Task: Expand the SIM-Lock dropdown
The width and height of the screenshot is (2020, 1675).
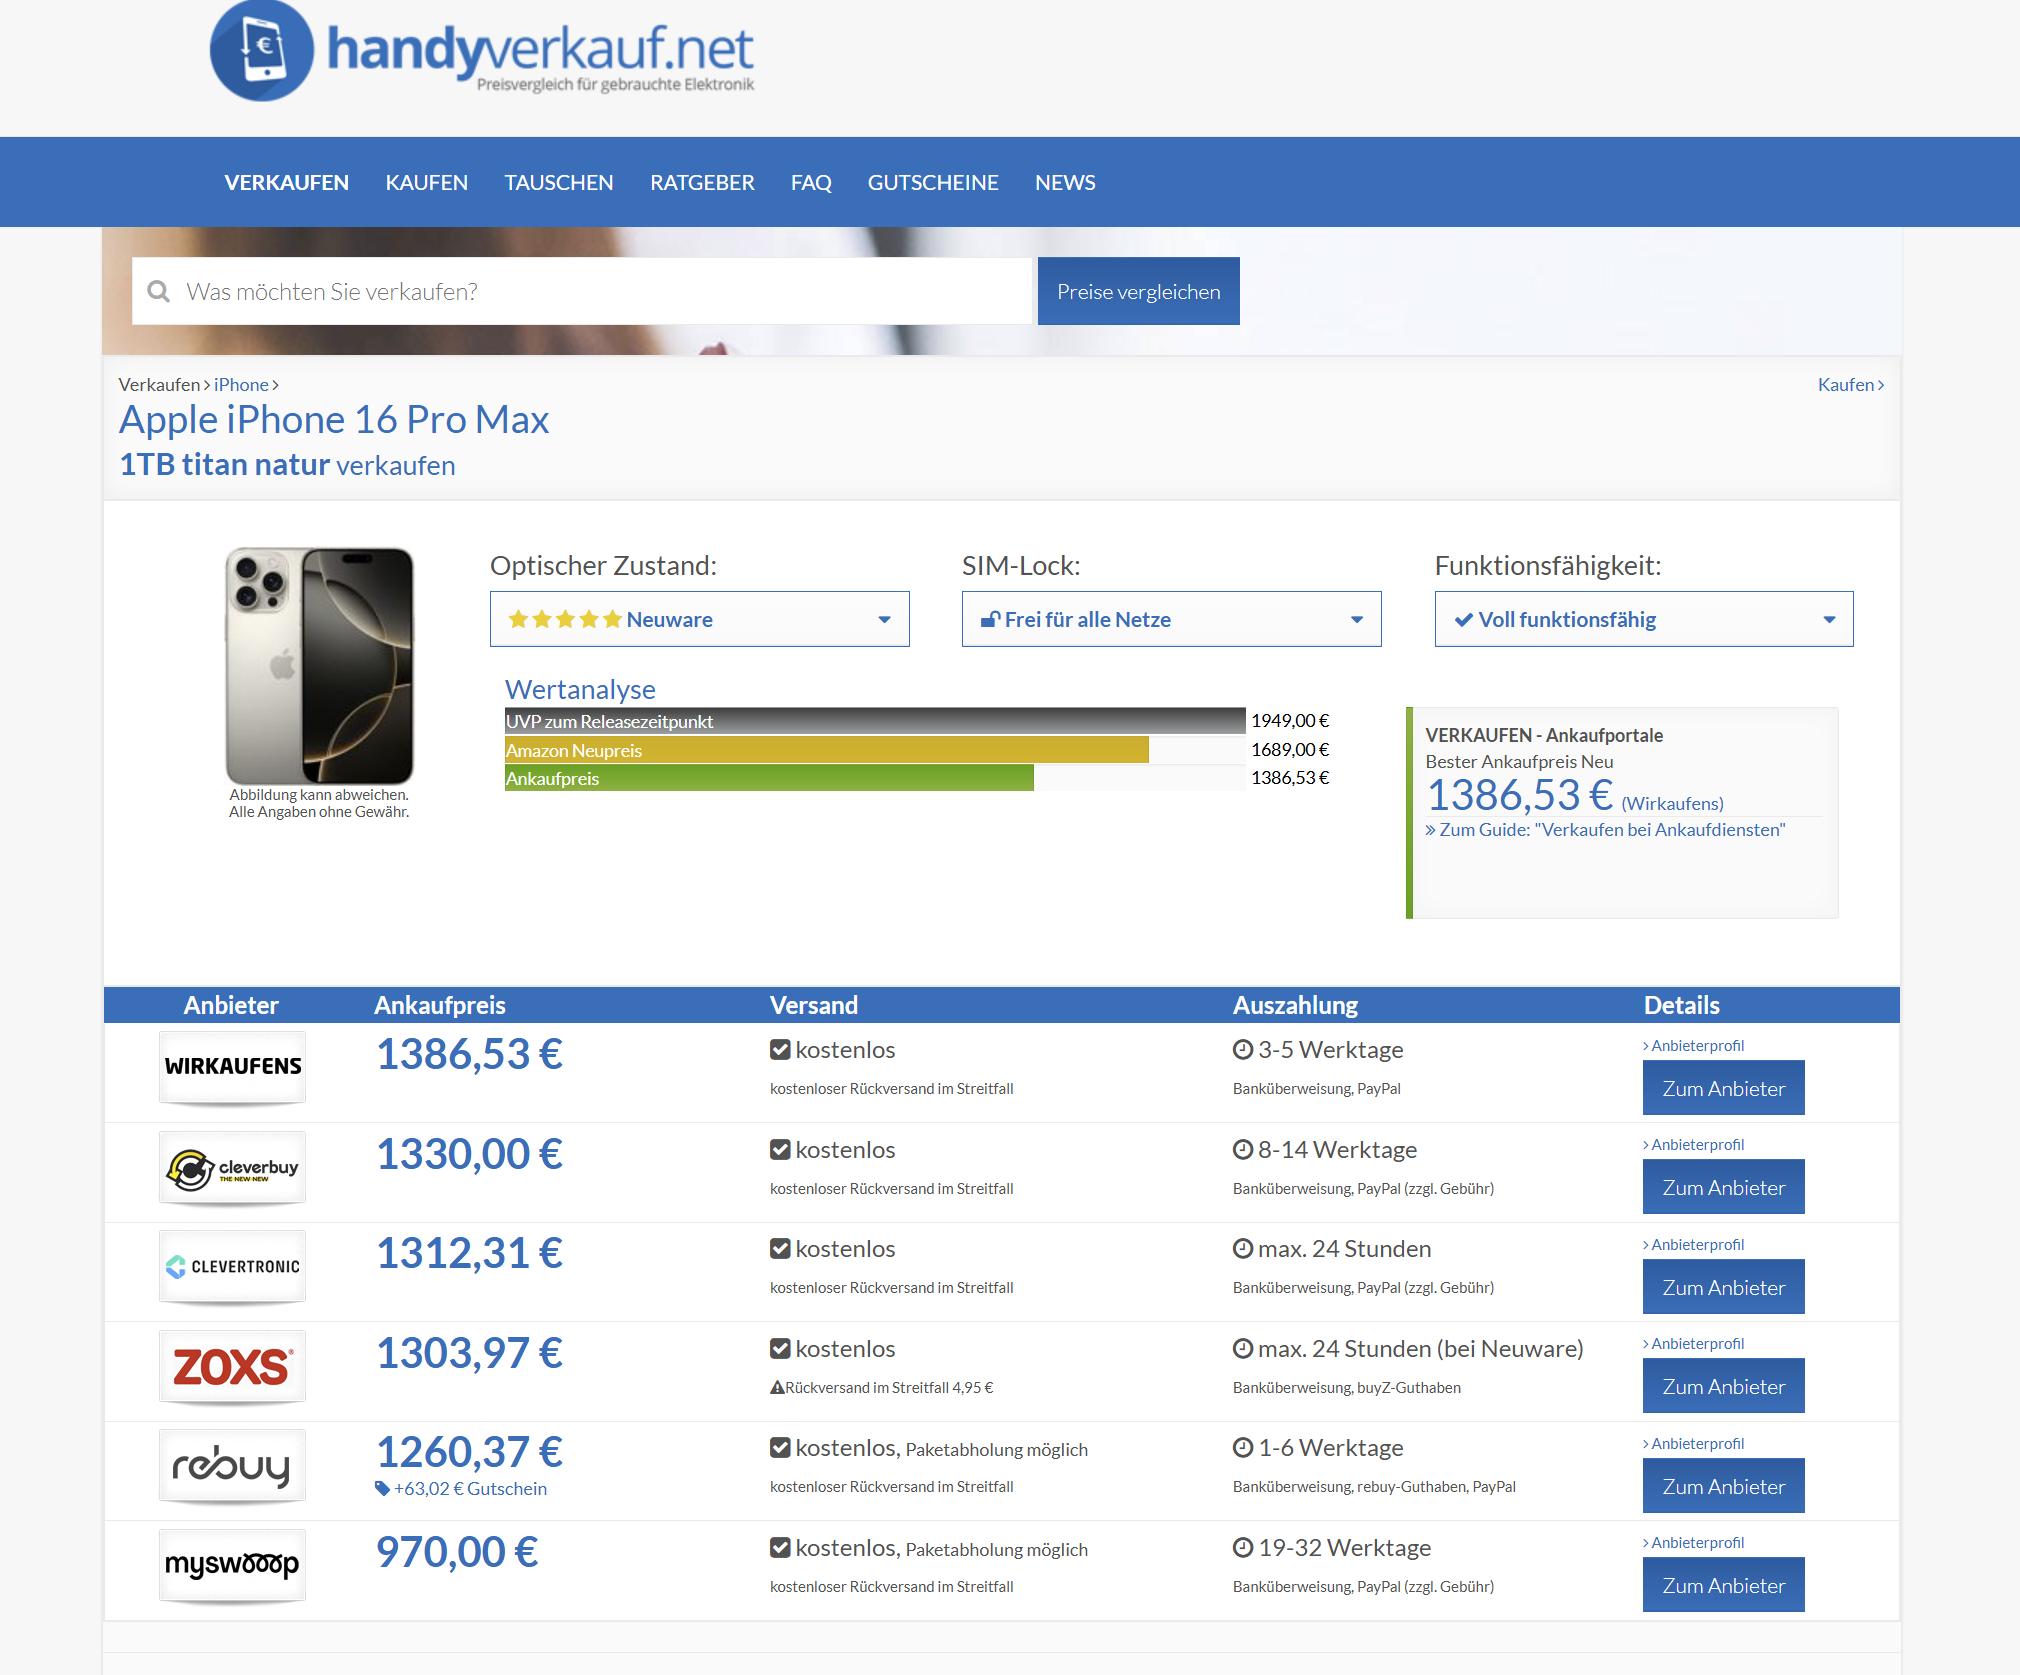Action: point(1172,619)
